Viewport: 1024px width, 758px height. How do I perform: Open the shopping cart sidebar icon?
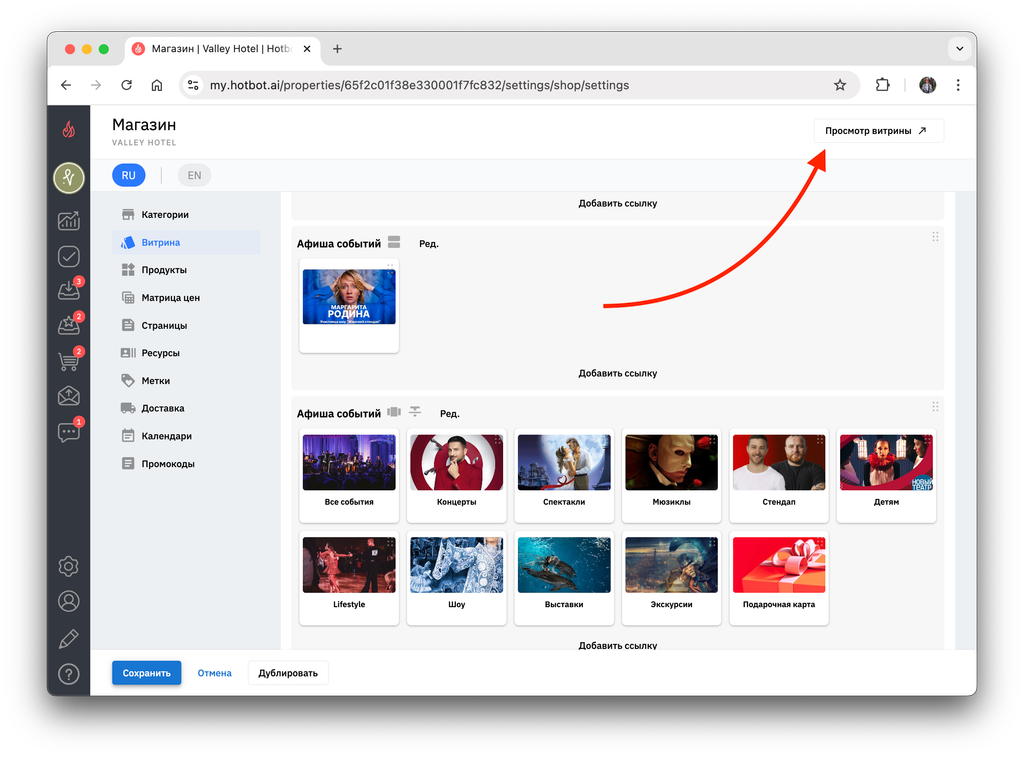(x=69, y=360)
